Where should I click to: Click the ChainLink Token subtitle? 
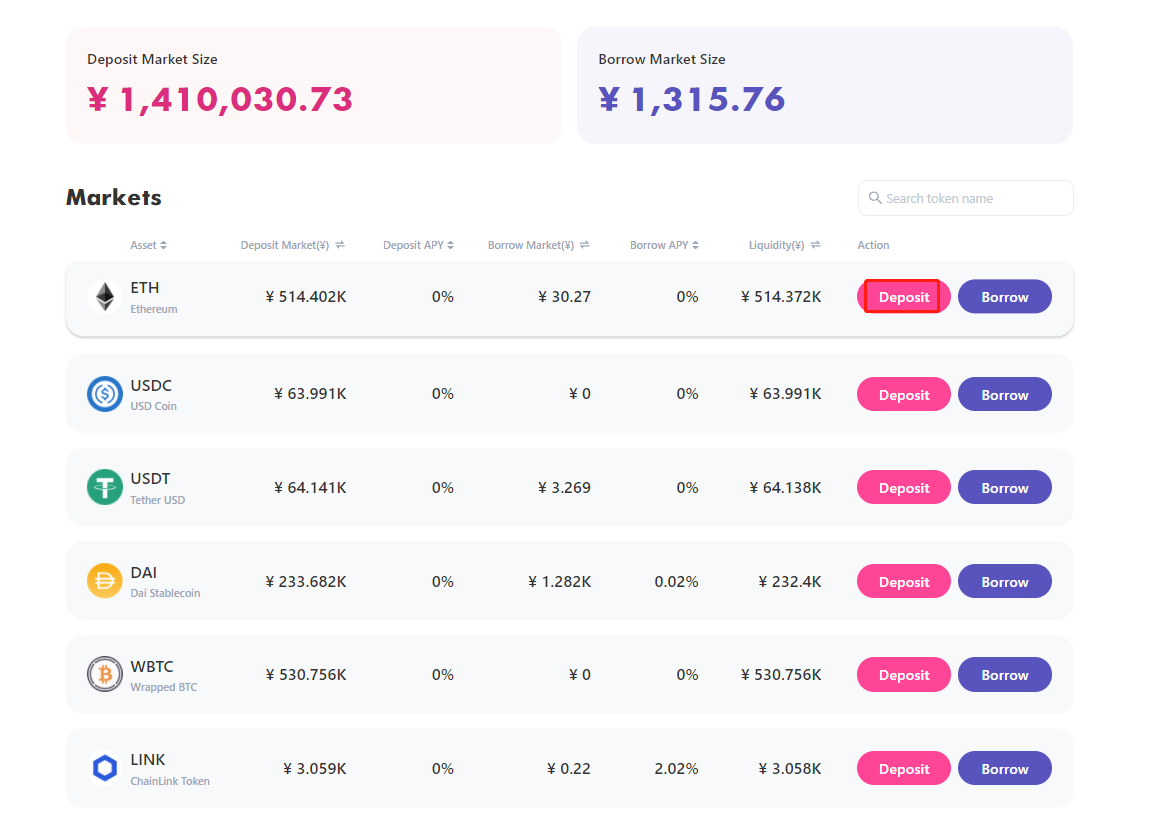click(x=170, y=781)
